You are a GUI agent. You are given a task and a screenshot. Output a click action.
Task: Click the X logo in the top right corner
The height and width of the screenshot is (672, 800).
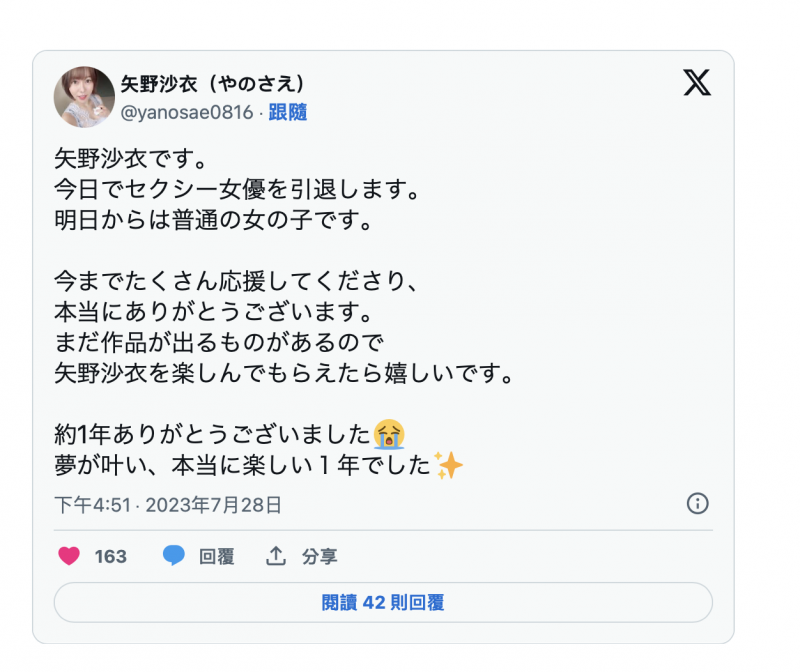(x=698, y=84)
